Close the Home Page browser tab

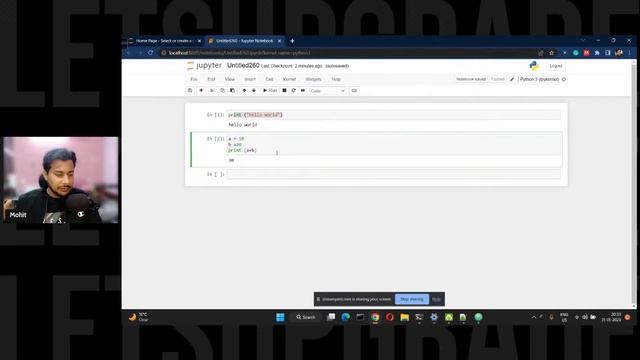click(199, 41)
